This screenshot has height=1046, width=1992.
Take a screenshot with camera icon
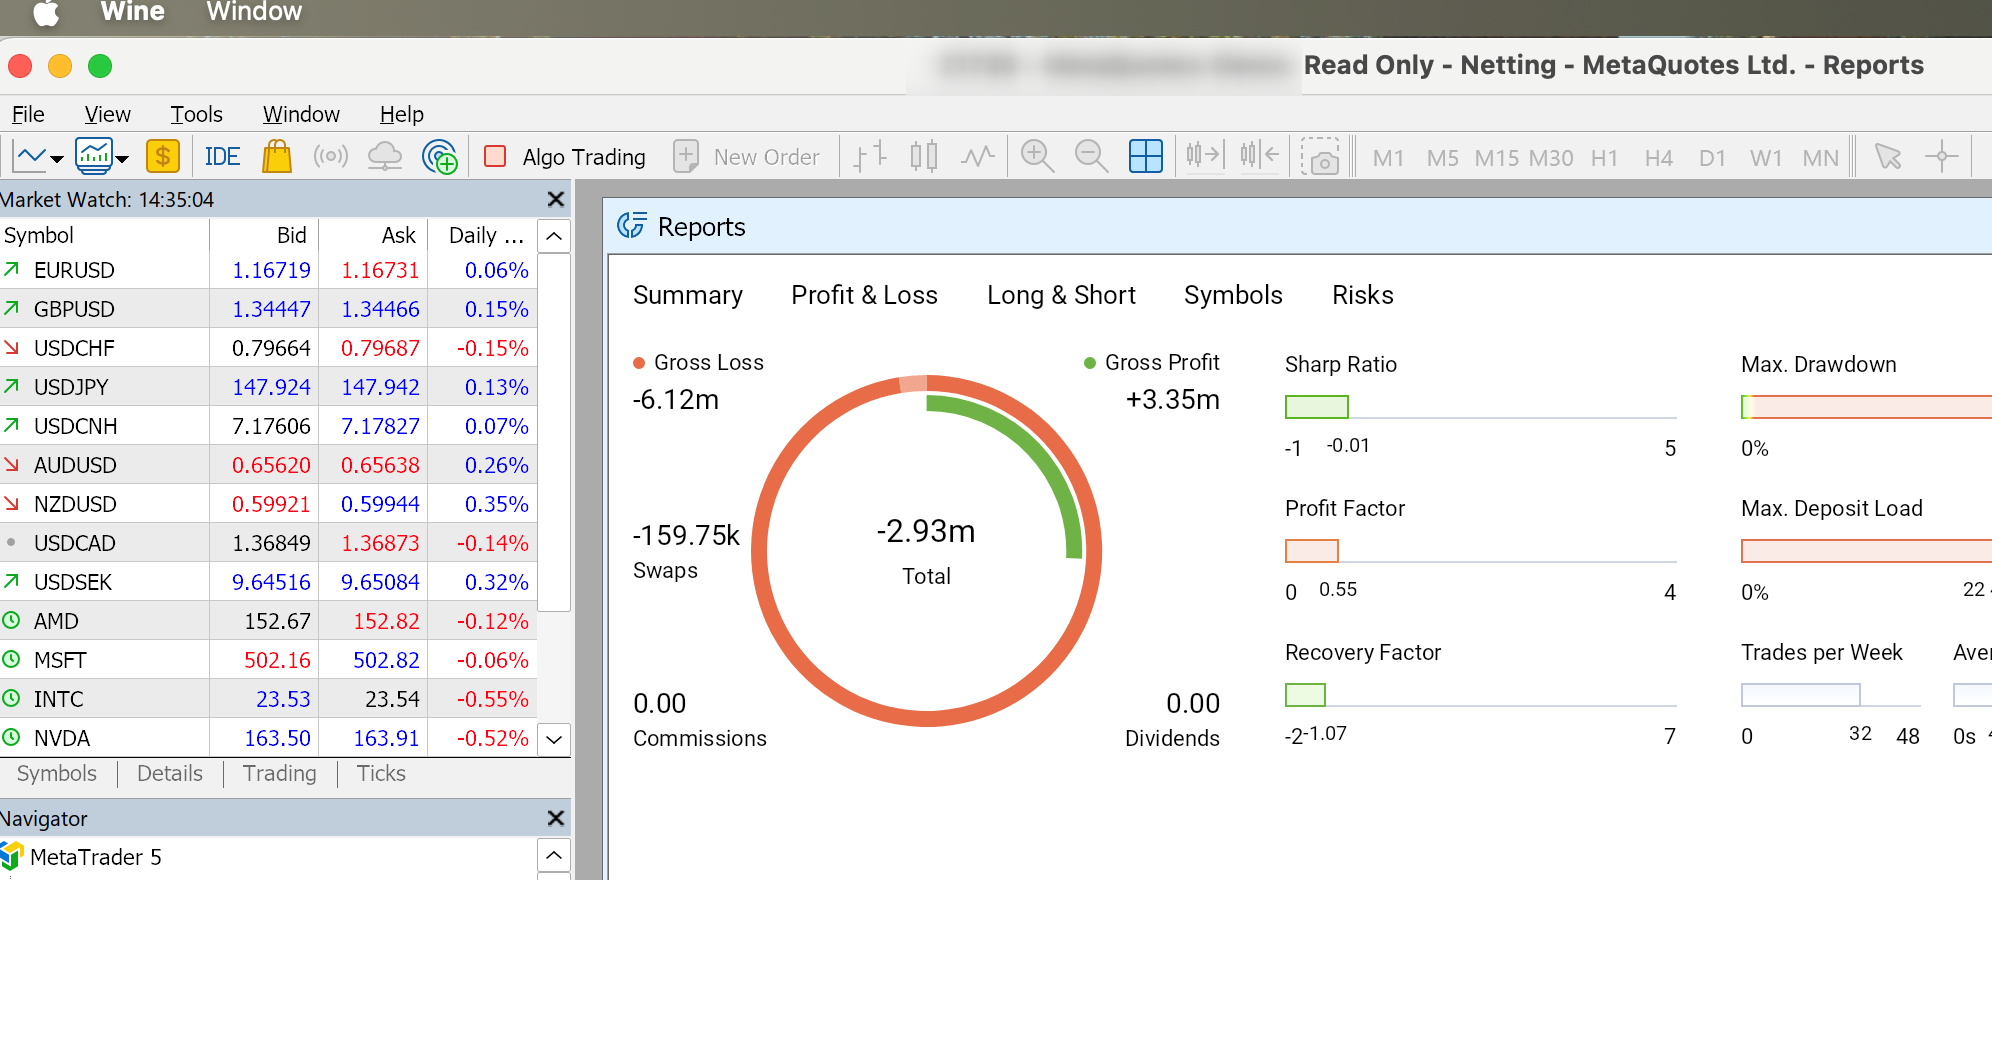point(1320,157)
